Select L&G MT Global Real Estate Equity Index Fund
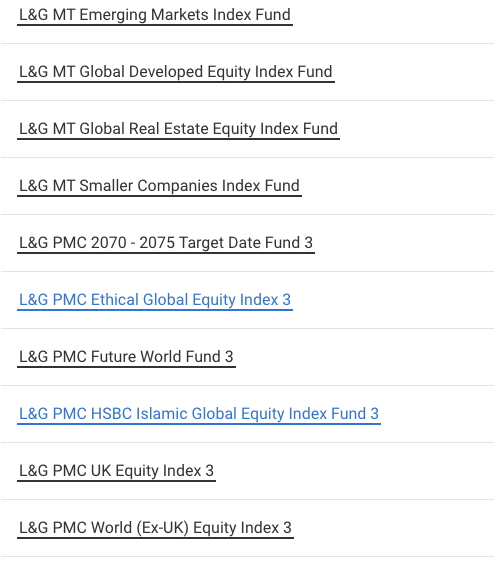 coord(178,129)
